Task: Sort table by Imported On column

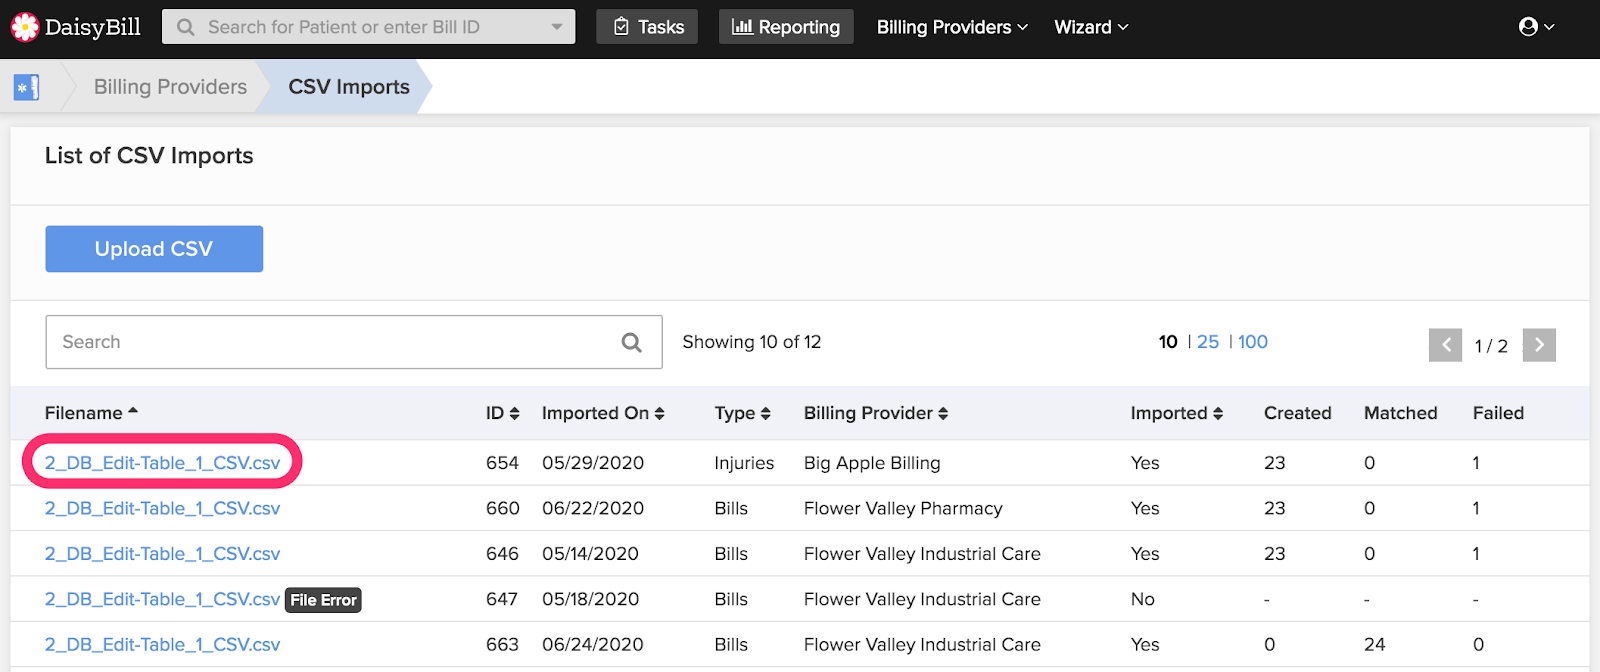Action: (603, 413)
